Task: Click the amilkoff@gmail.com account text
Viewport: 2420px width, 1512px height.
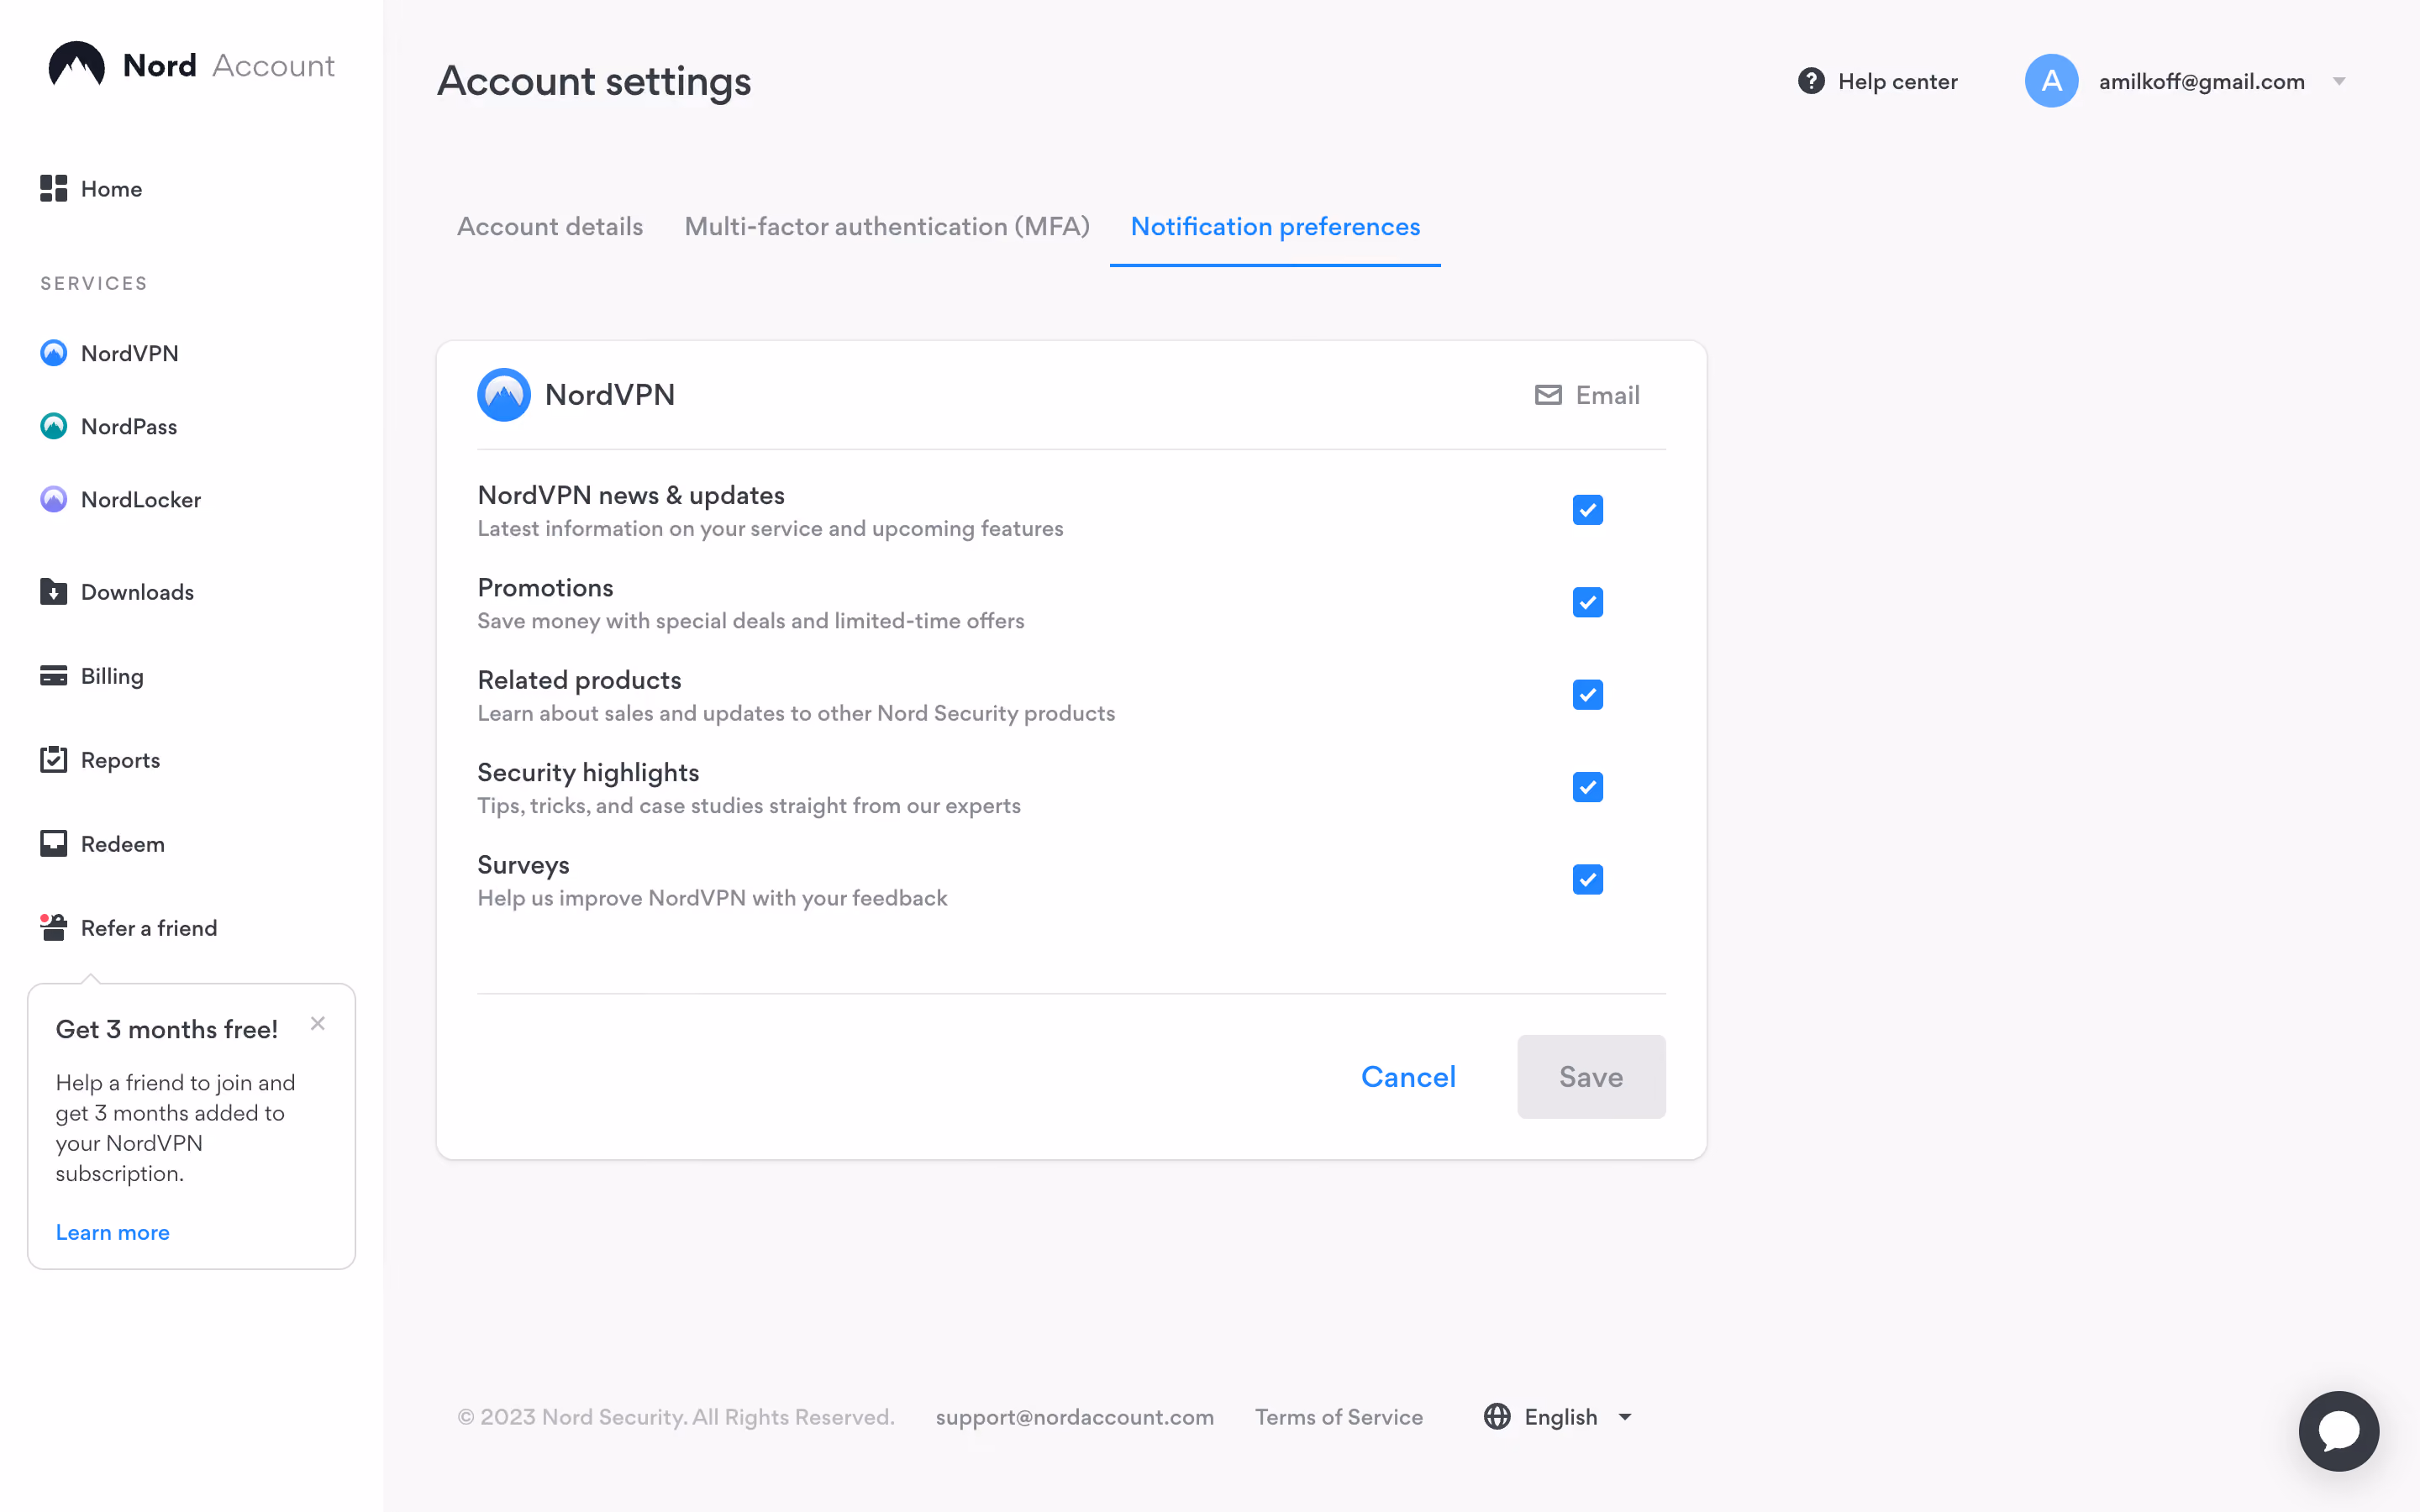Action: pos(2202,82)
